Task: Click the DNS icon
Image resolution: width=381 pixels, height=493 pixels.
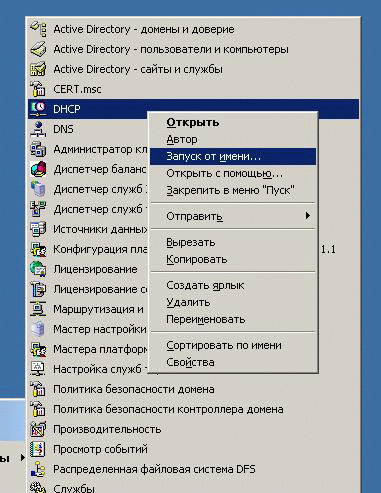Action: [38, 129]
